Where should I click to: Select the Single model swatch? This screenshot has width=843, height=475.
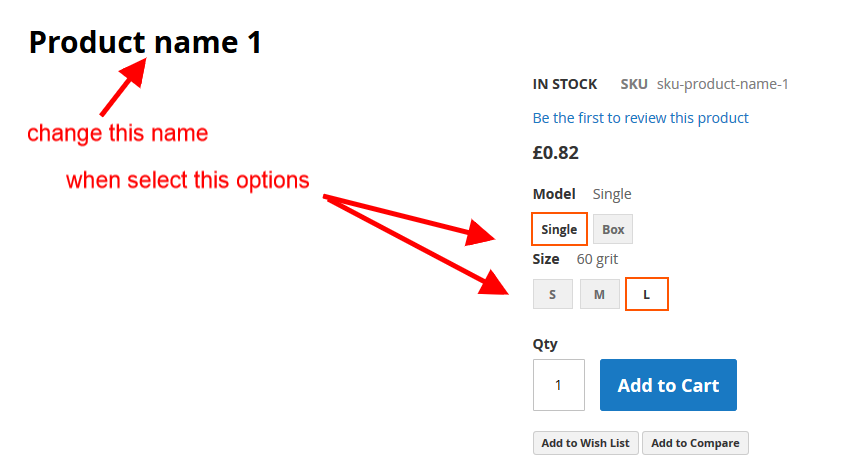pyautogui.click(x=559, y=229)
